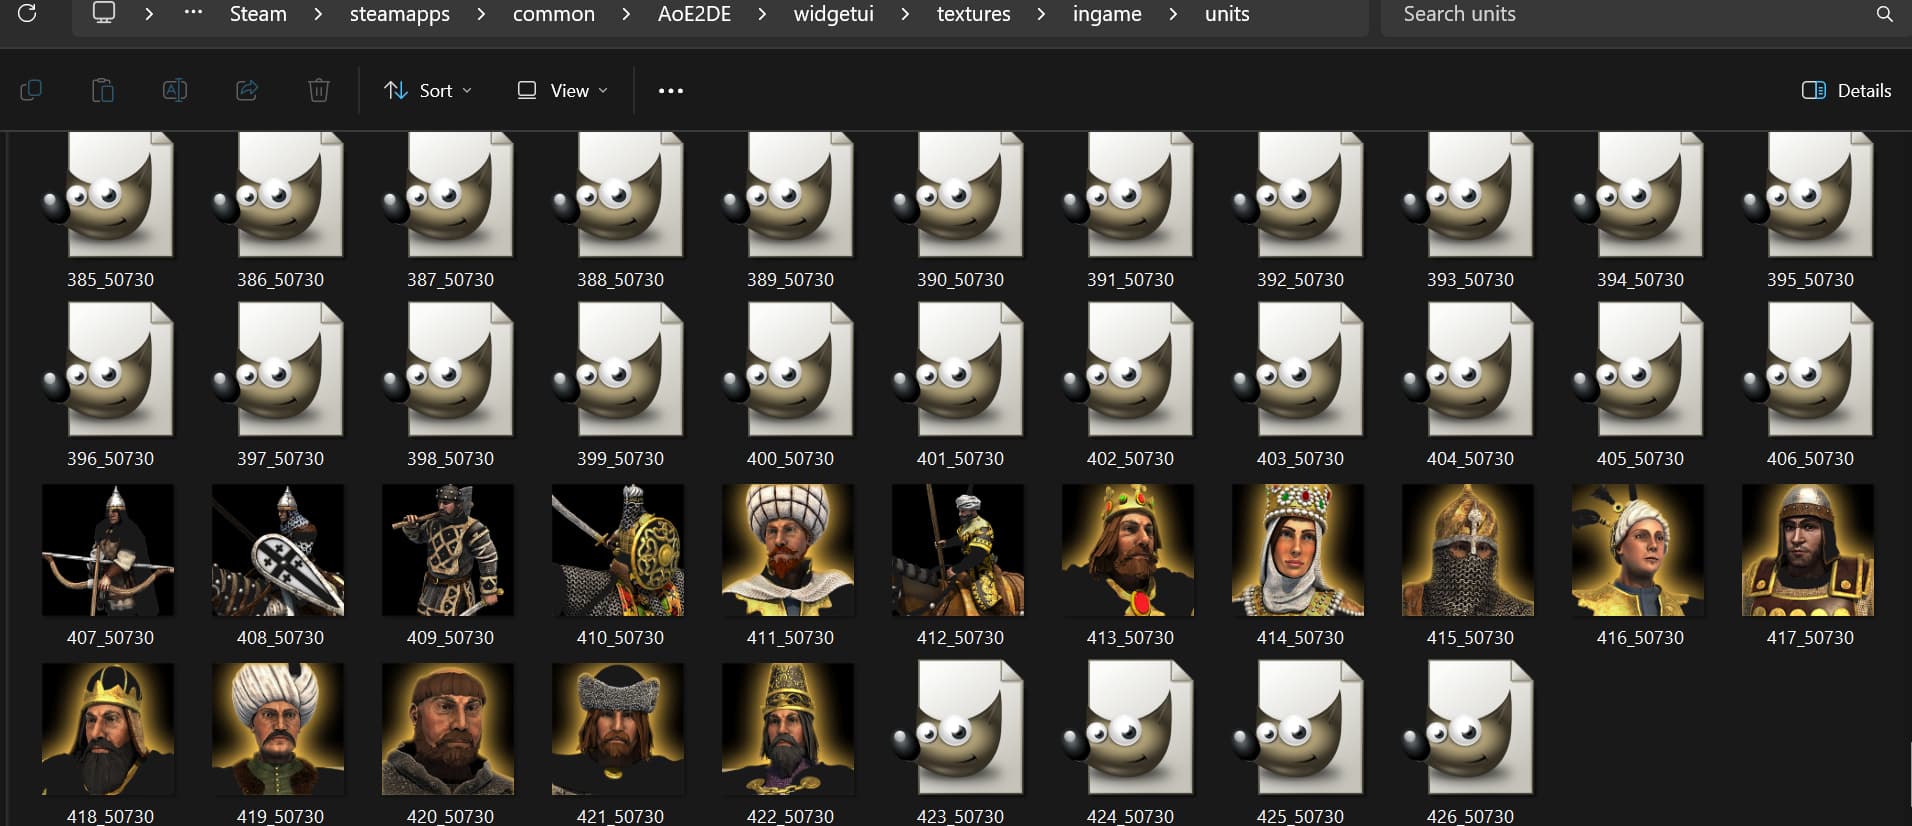This screenshot has width=1912, height=826.
Task: Click the Copy icon in toolbar
Action: [x=31, y=90]
